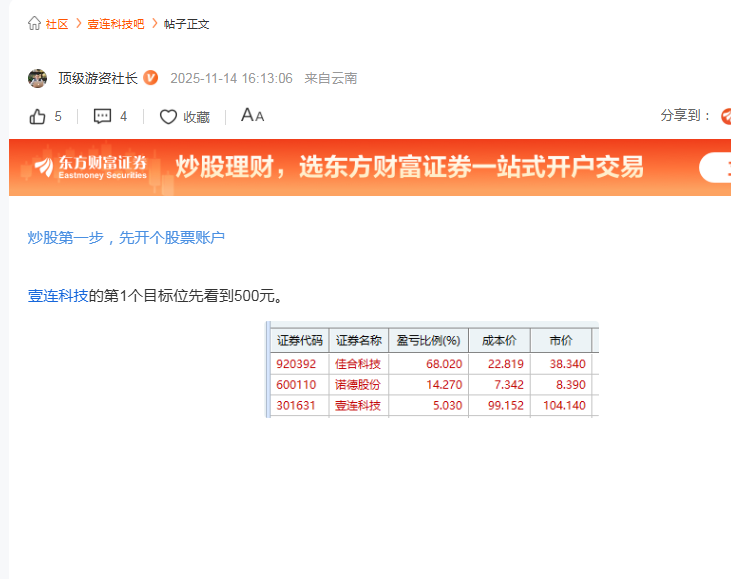Click the 成本价 column header

click(499, 340)
